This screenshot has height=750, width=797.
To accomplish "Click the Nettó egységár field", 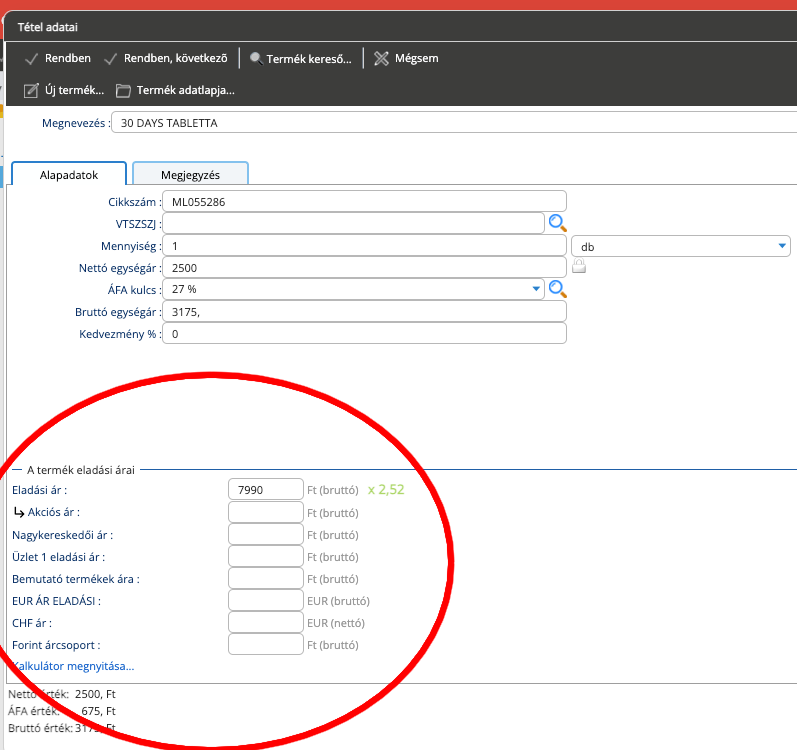I will [364, 267].
